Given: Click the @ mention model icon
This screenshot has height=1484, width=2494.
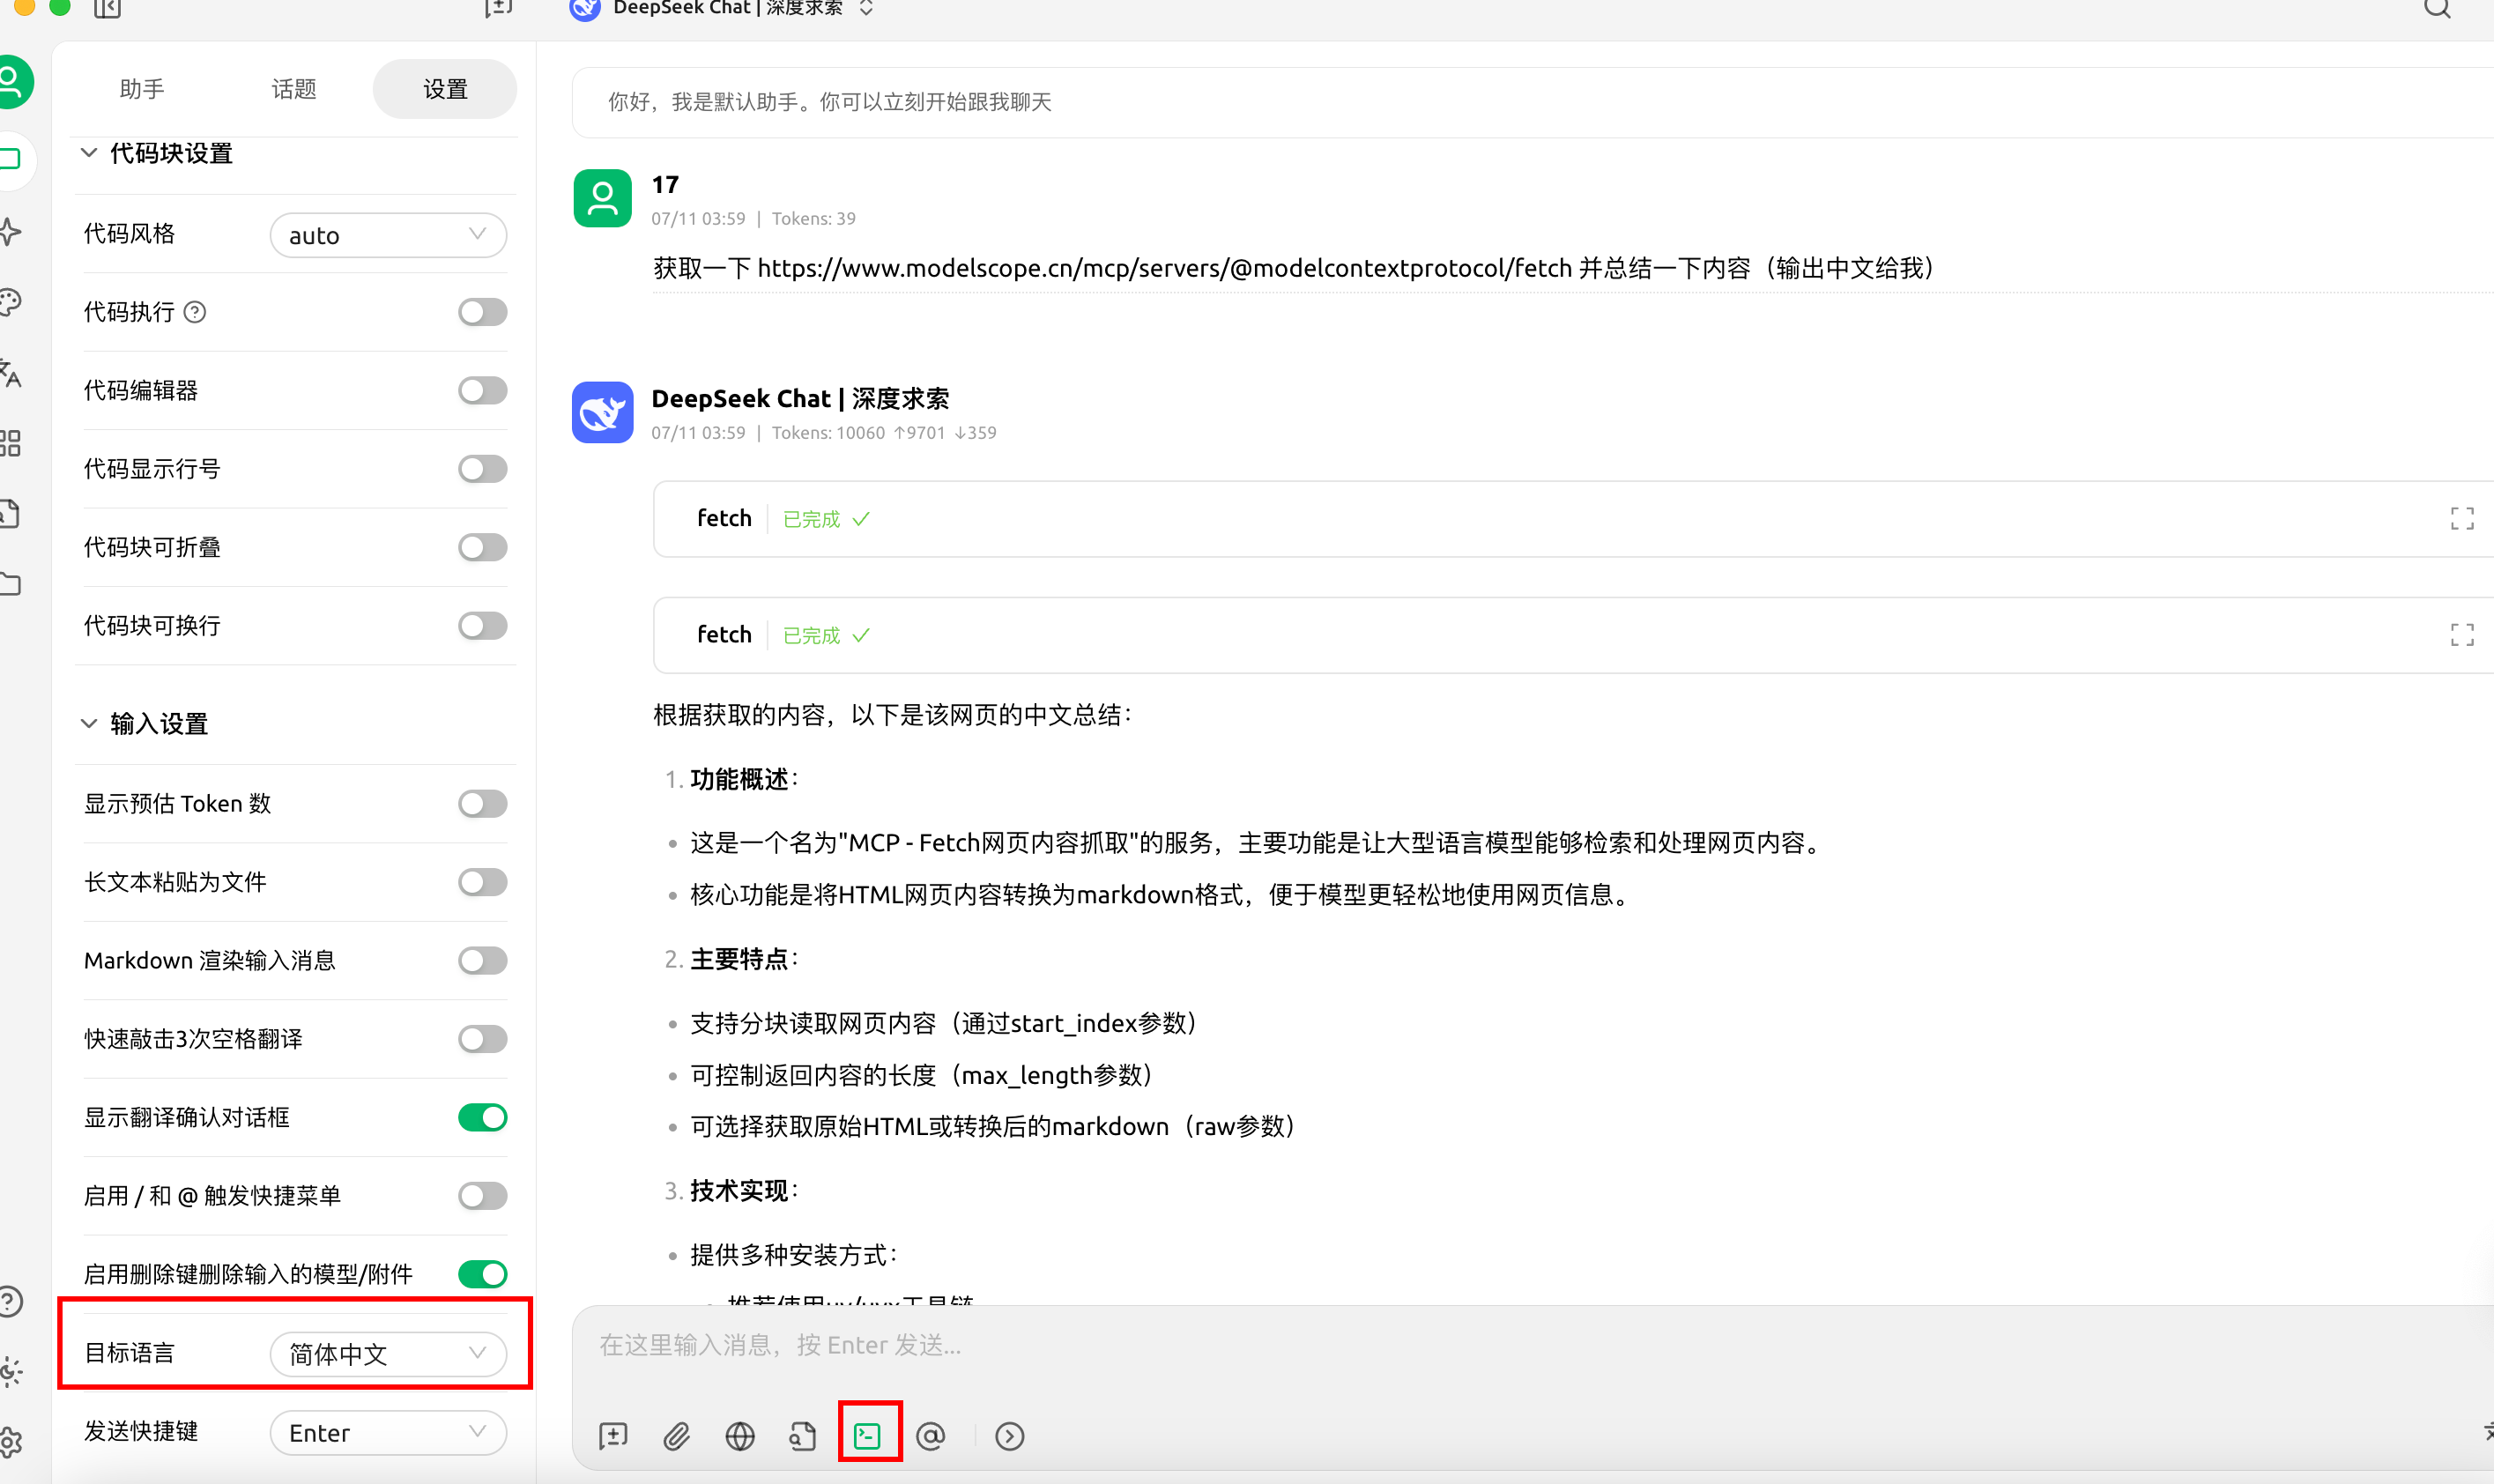Looking at the screenshot, I should click(x=931, y=1436).
